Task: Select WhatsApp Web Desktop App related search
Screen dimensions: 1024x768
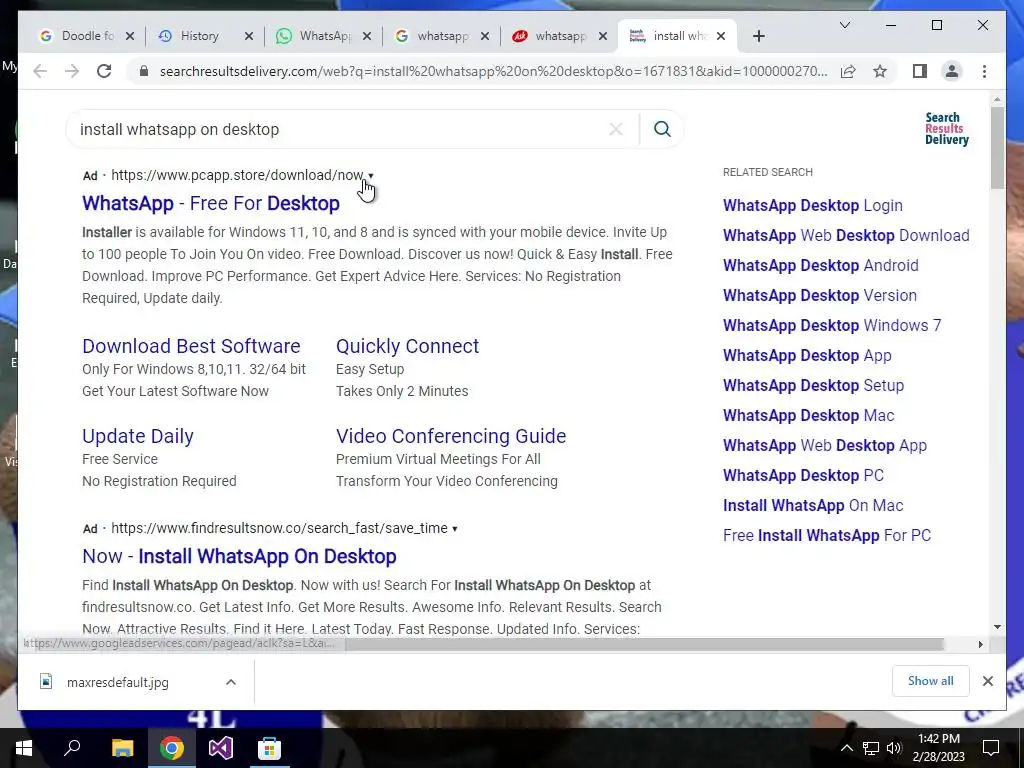Action: tap(825, 446)
